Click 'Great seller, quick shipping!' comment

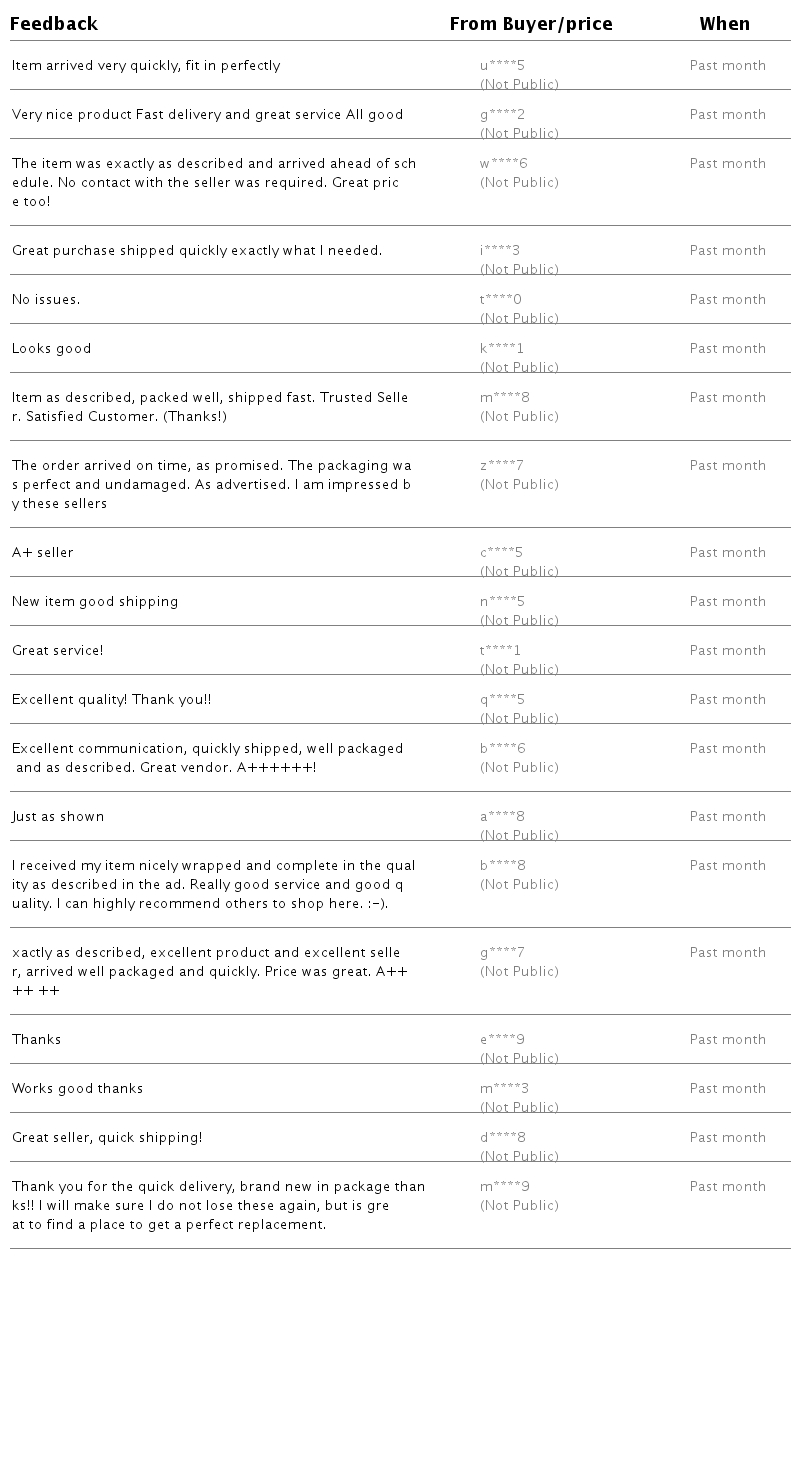click(107, 1138)
